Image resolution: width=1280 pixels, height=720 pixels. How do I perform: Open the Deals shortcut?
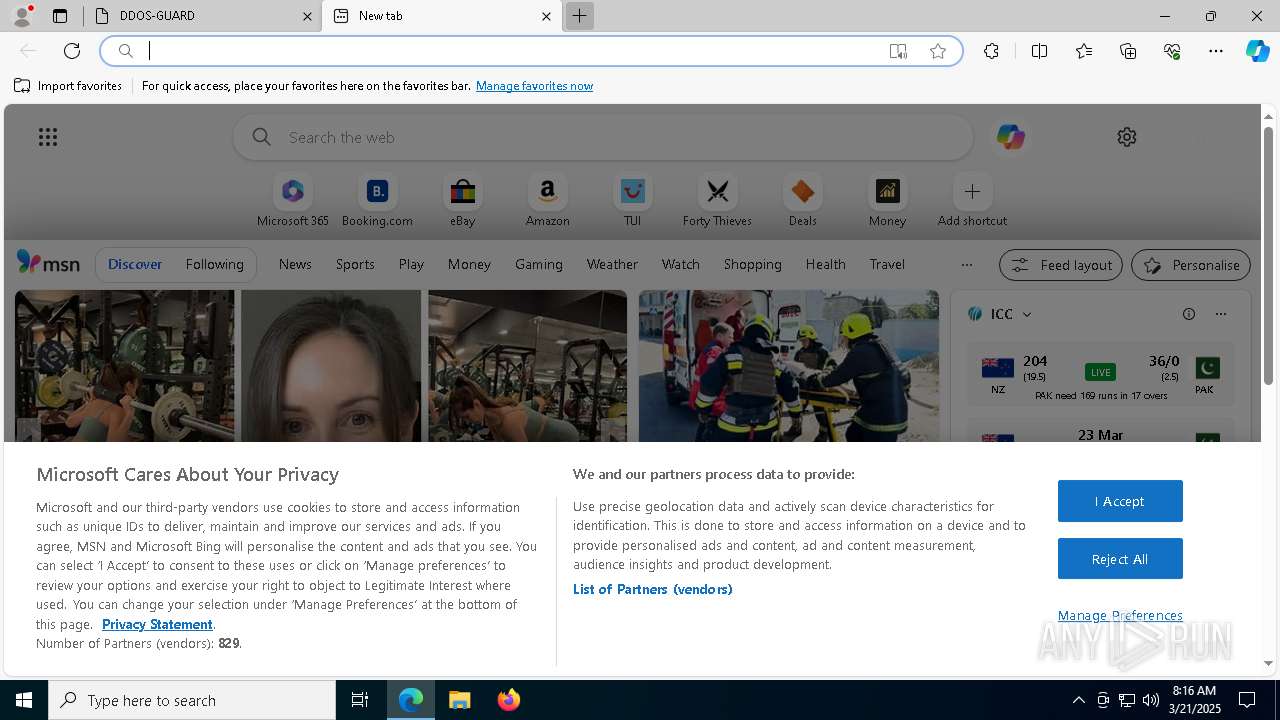[x=802, y=201]
